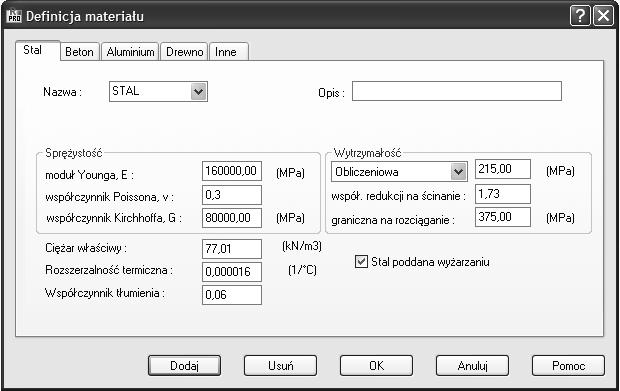Confirm with the OK button
Viewport: 620px width, 391px height.
[x=376, y=365]
